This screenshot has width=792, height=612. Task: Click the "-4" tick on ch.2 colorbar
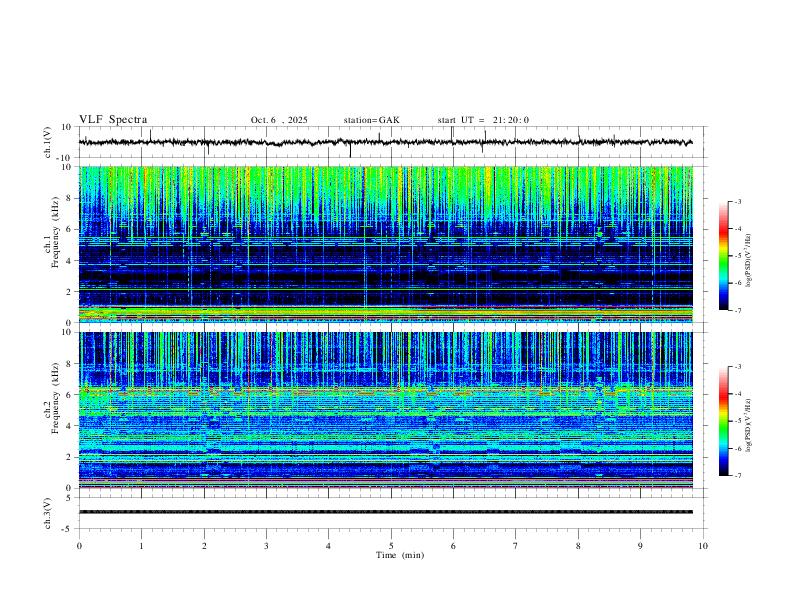[x=737, y=394]
